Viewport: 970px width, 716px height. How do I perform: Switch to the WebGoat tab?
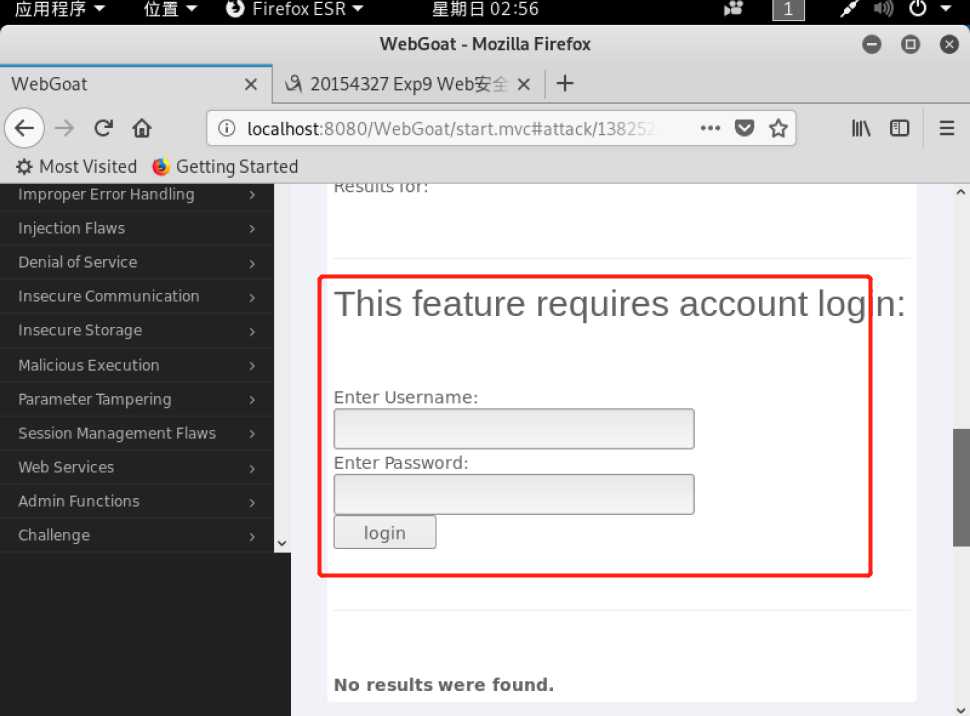coord(136,84)
